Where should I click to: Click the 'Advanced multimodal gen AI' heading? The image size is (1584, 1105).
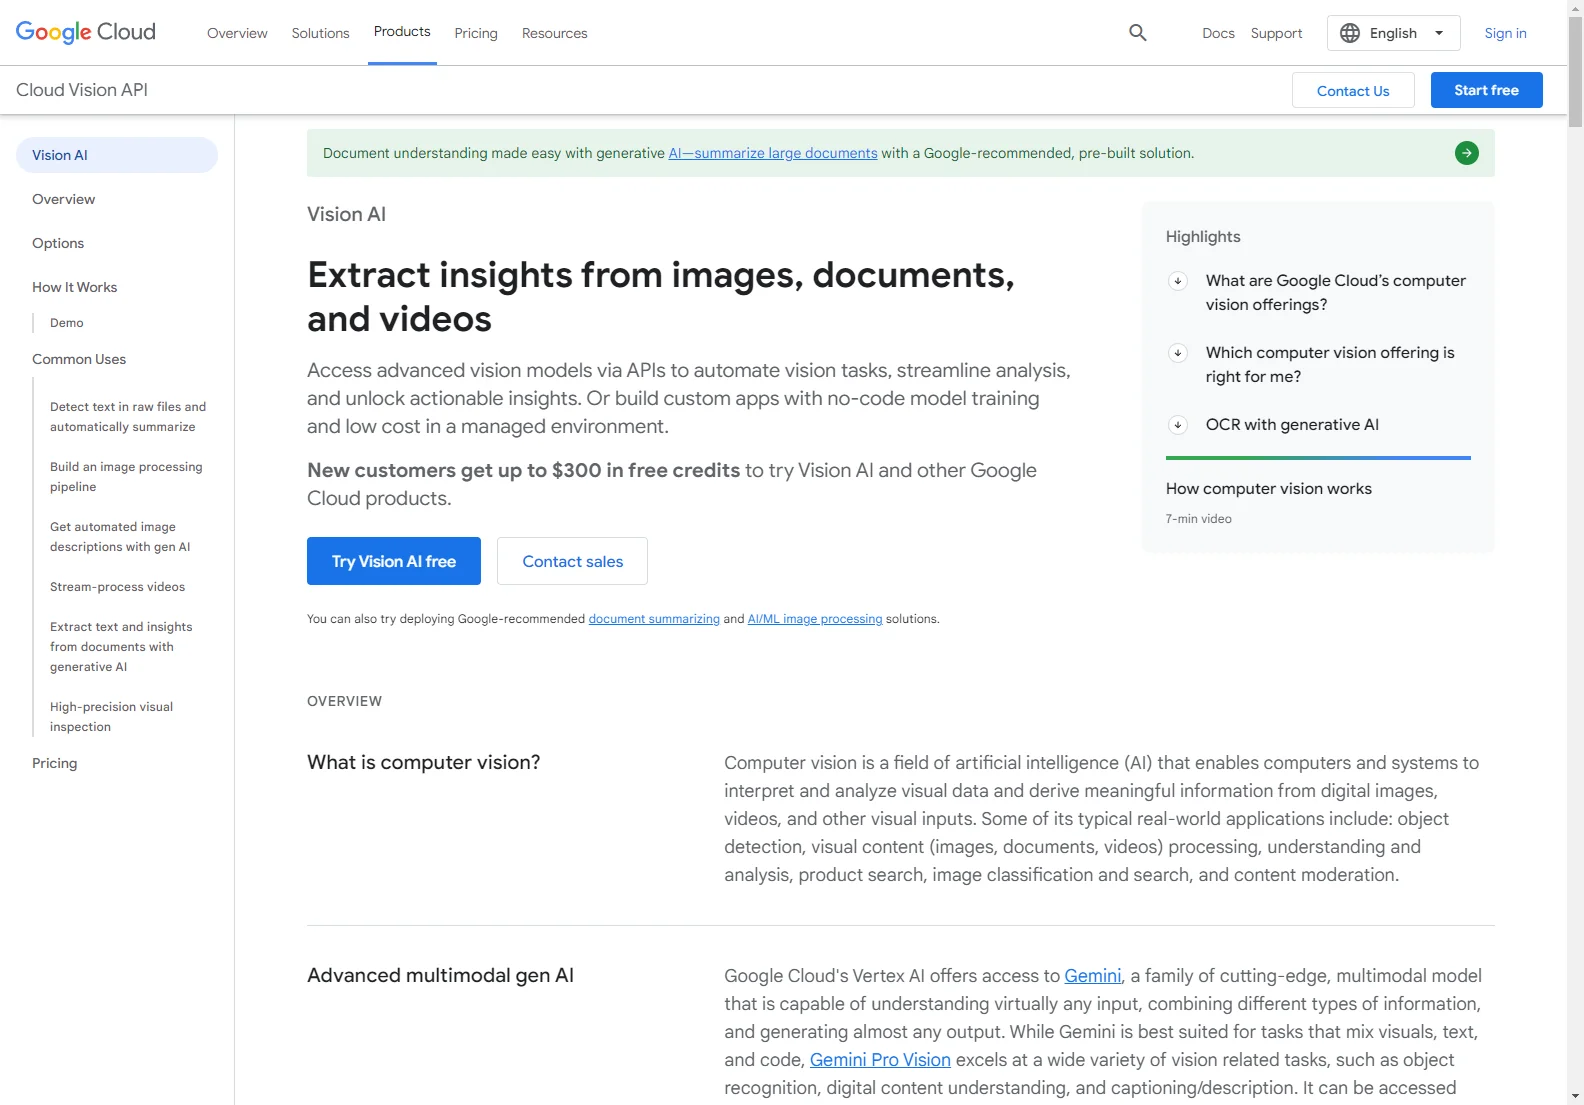point(440,976)
